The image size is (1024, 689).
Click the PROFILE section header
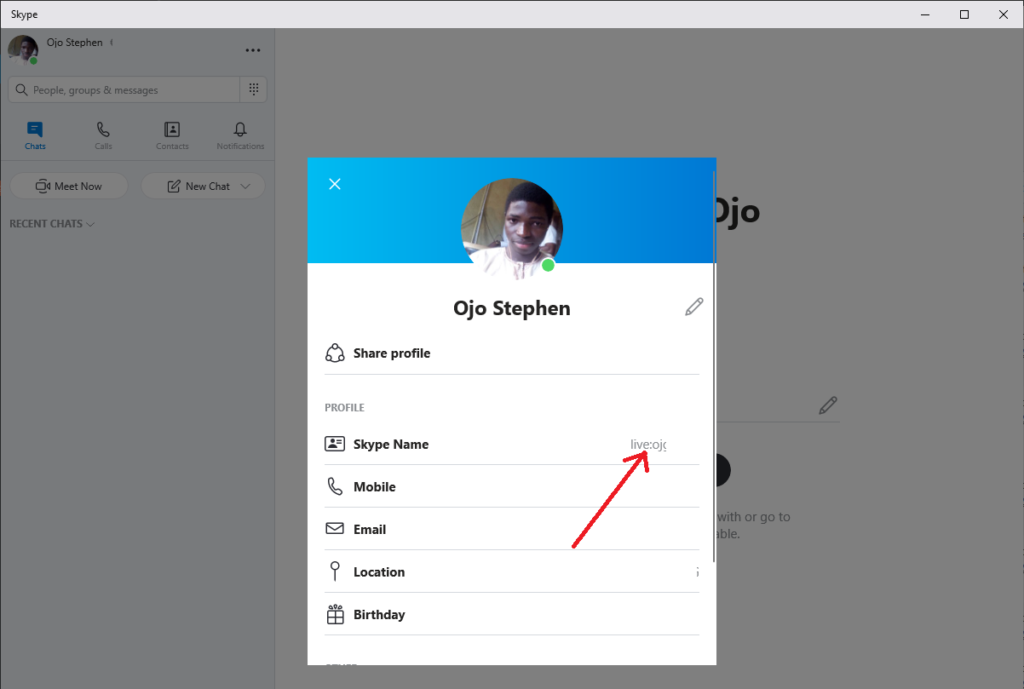click(344, 408)
